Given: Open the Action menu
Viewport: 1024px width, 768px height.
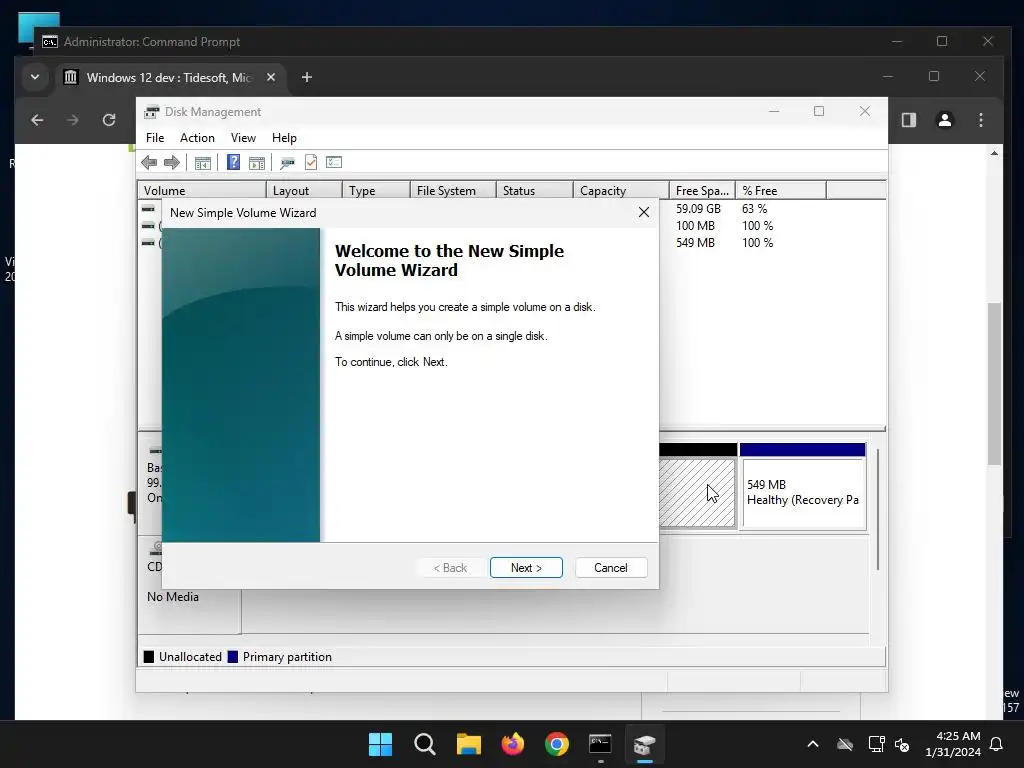Looking at the screenshot, I should pyautogui.click(x=197, y=138).
